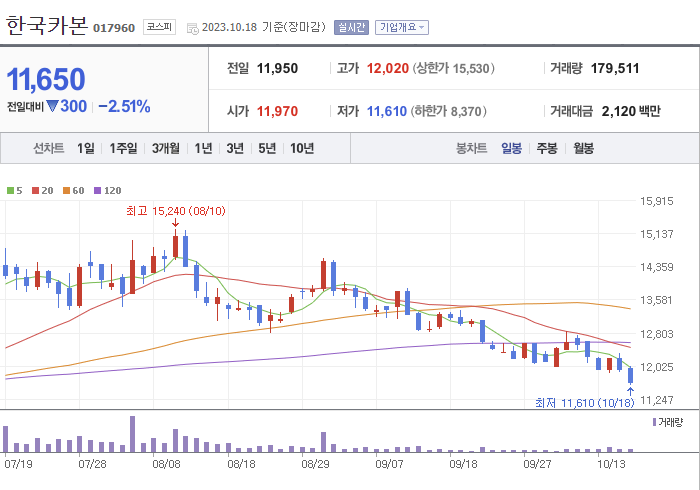Click the green 5-day moving average swatch
The image size is (700, 490).
[10, 191]
